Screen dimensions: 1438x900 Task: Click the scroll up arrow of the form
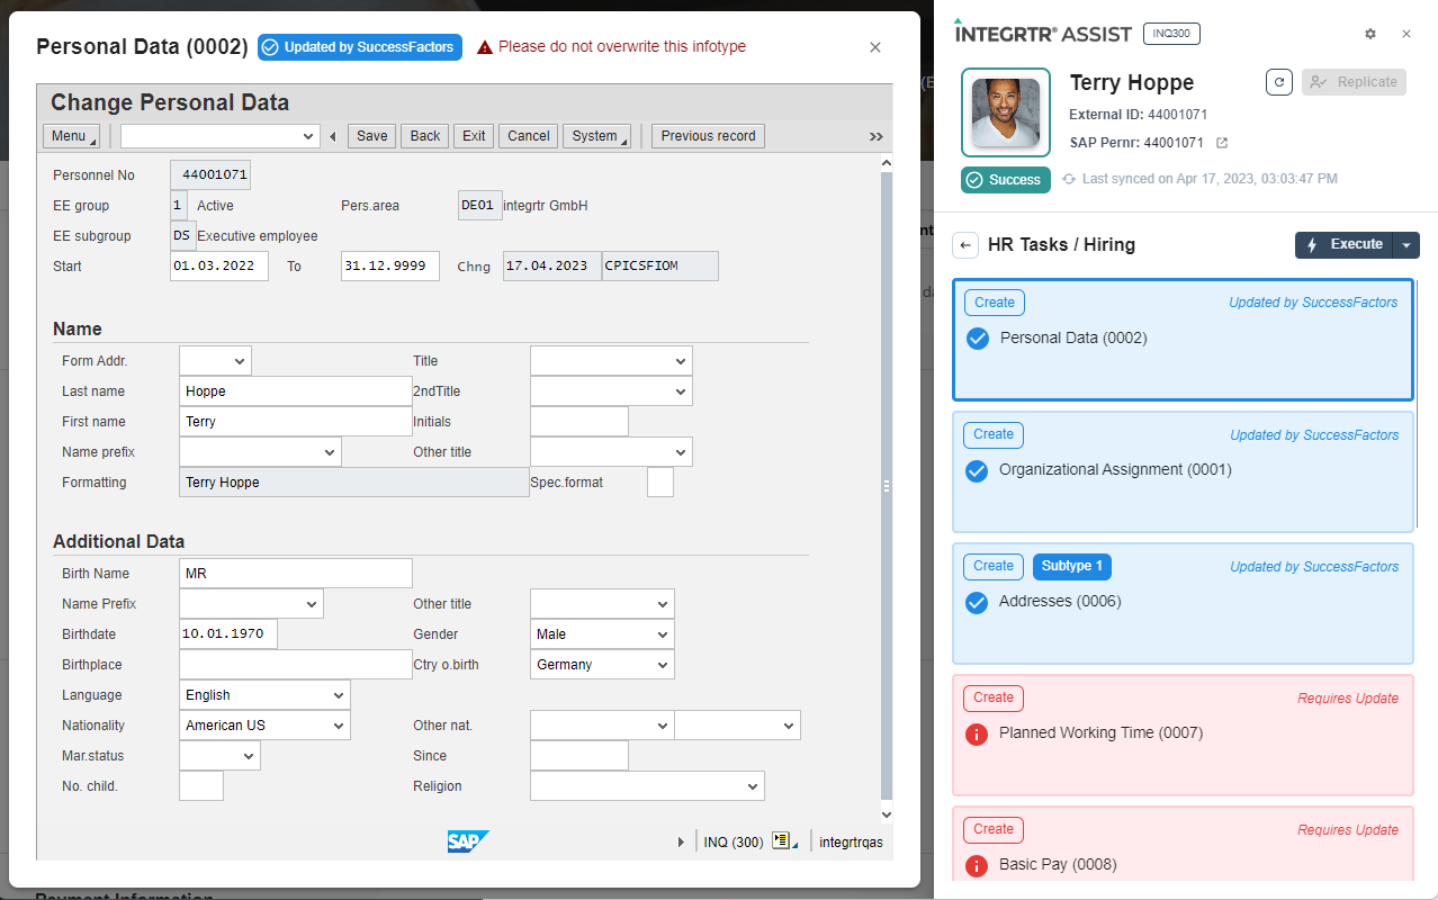(886, 163)
